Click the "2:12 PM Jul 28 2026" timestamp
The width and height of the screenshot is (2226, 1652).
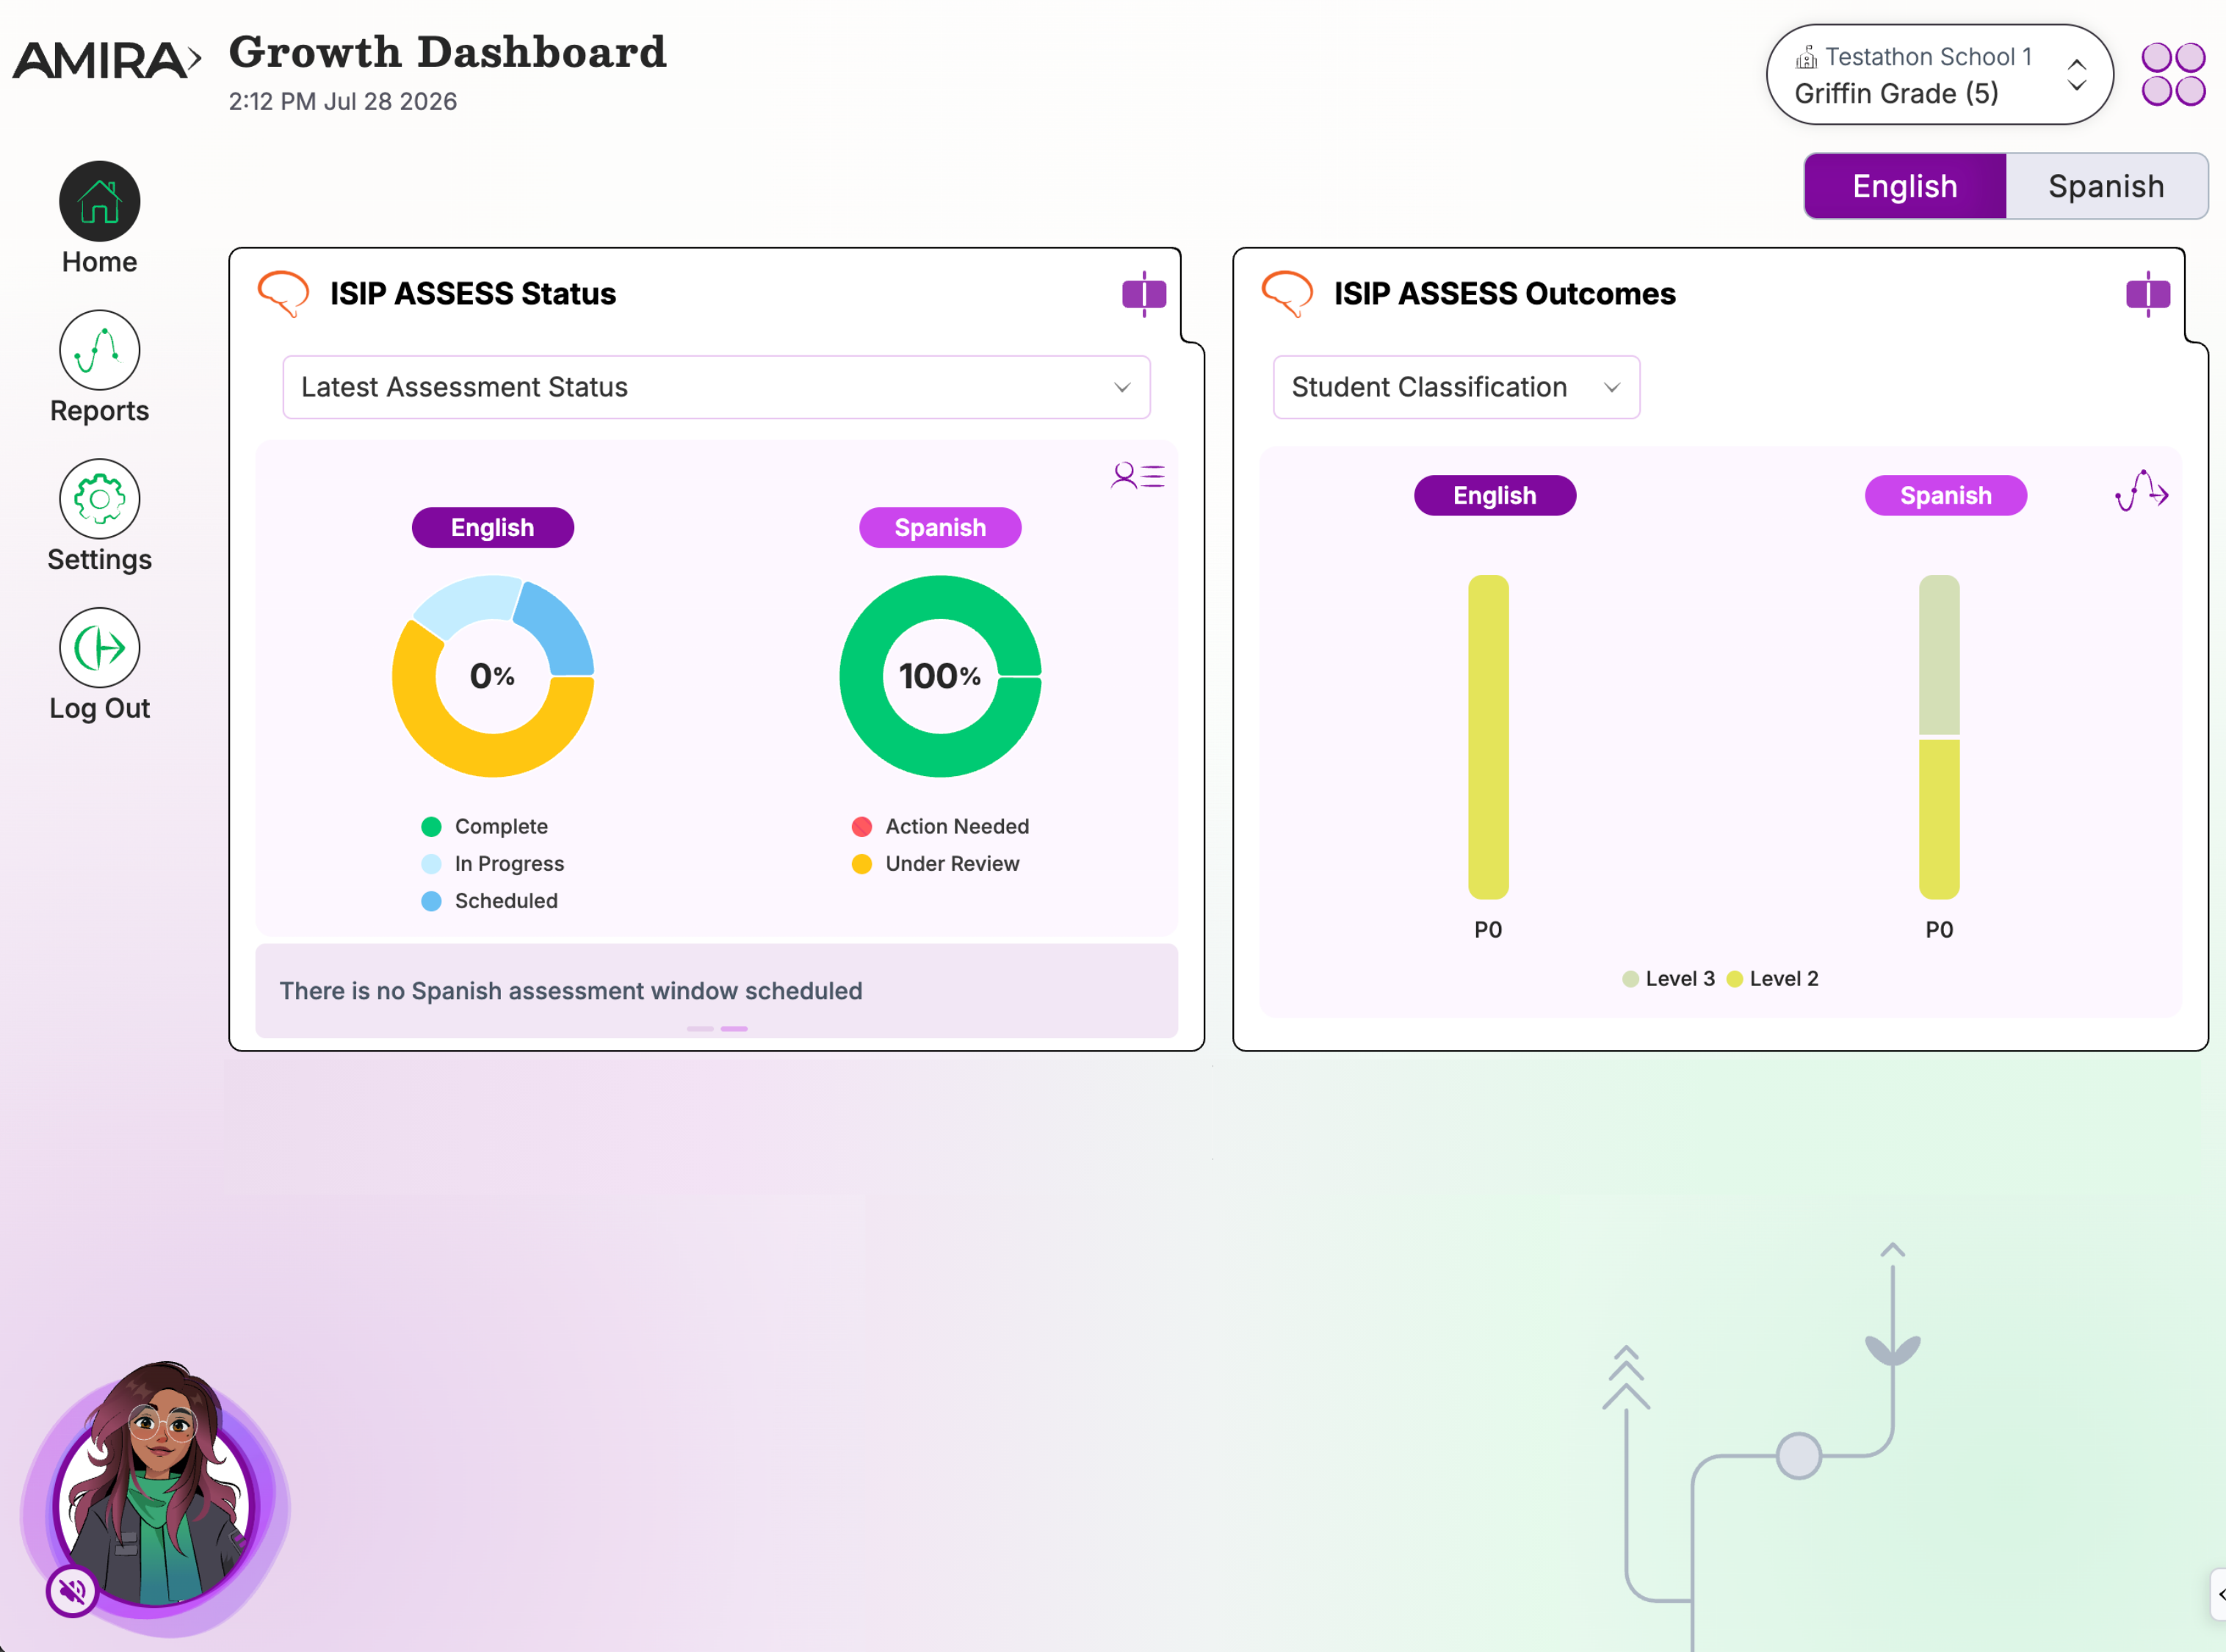[x=343, y=101]
